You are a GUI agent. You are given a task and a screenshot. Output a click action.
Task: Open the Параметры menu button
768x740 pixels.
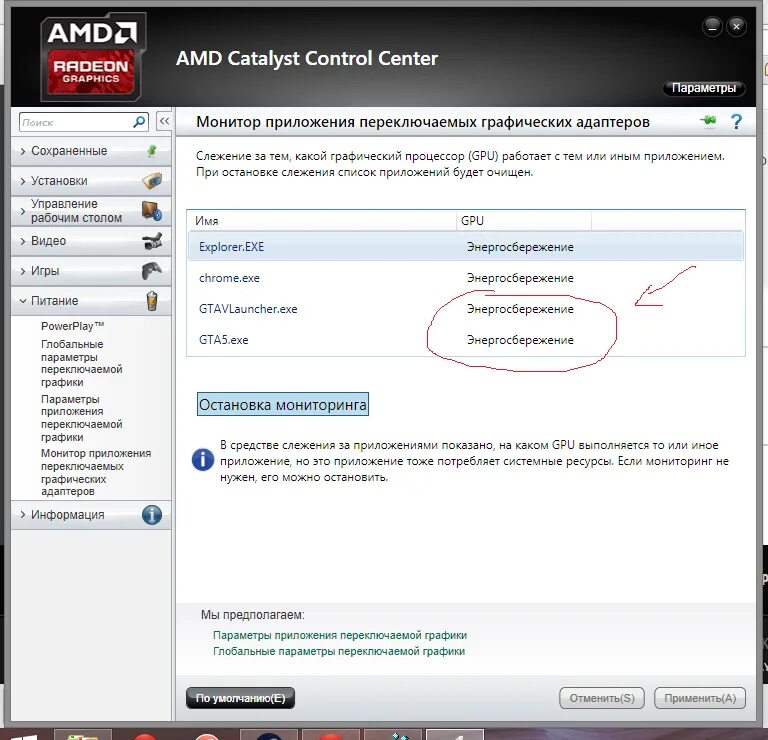[704, 88]
